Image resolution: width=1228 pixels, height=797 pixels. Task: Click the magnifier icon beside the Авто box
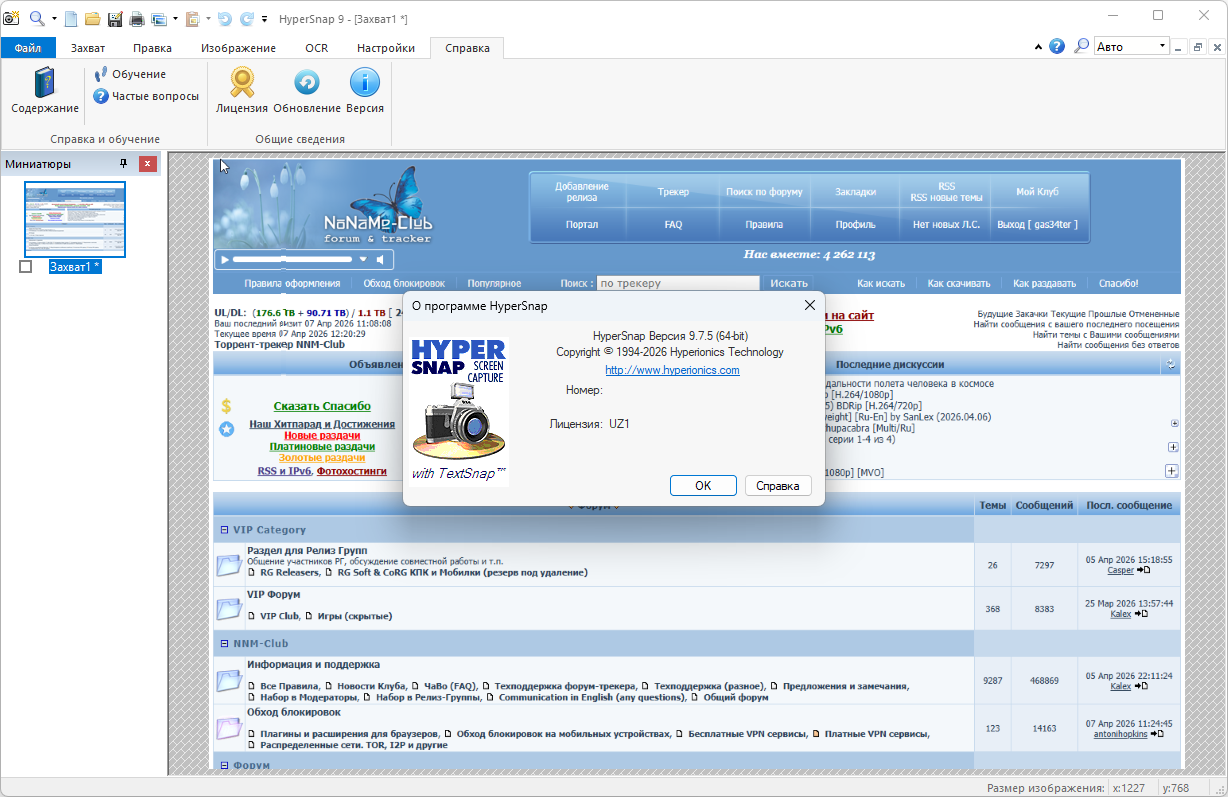pos(1081,46)
